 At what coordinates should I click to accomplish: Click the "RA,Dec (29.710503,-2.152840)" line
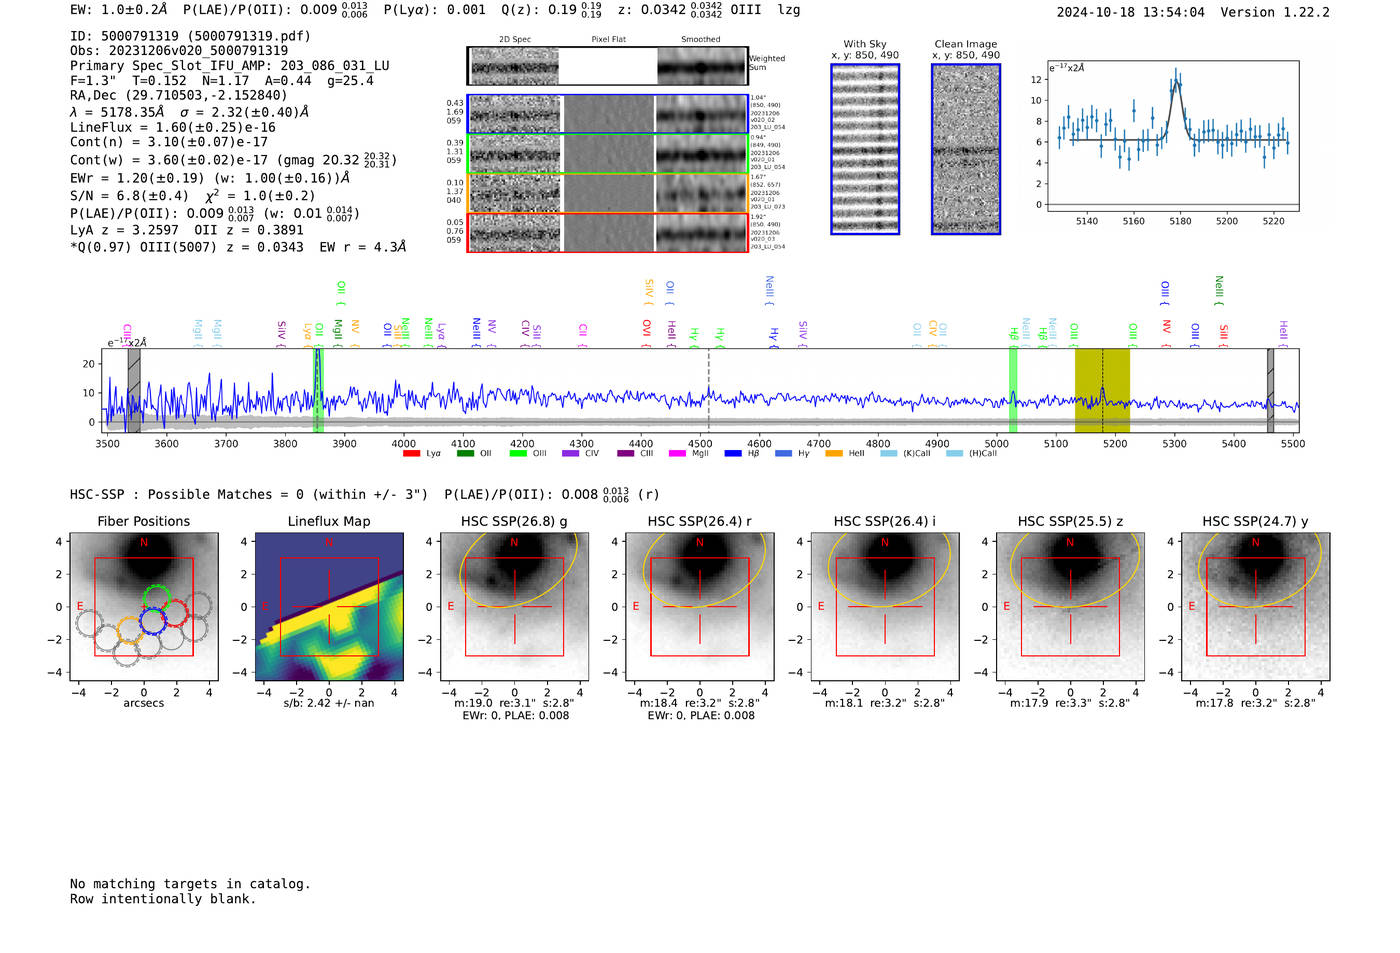point(179,96)
